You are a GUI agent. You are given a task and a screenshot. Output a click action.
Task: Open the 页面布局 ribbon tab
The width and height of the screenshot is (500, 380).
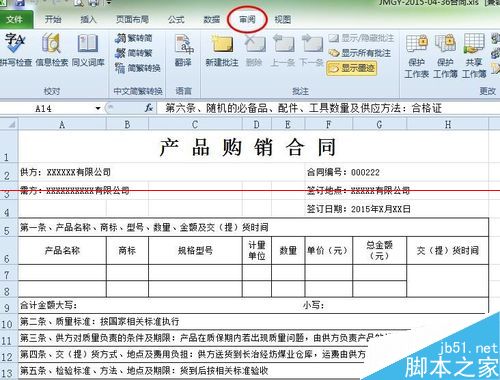coord(132,20)
